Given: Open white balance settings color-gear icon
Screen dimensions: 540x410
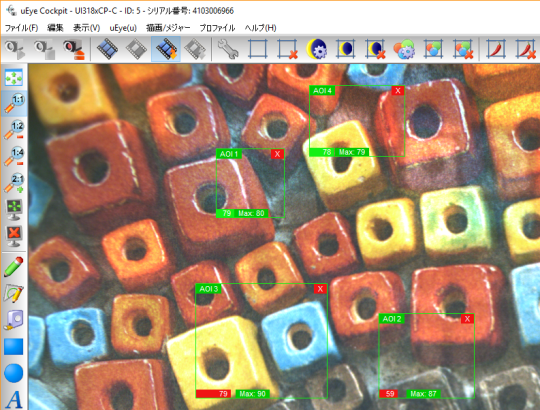Looking at the screenshot, I should (x=404, y=49).
